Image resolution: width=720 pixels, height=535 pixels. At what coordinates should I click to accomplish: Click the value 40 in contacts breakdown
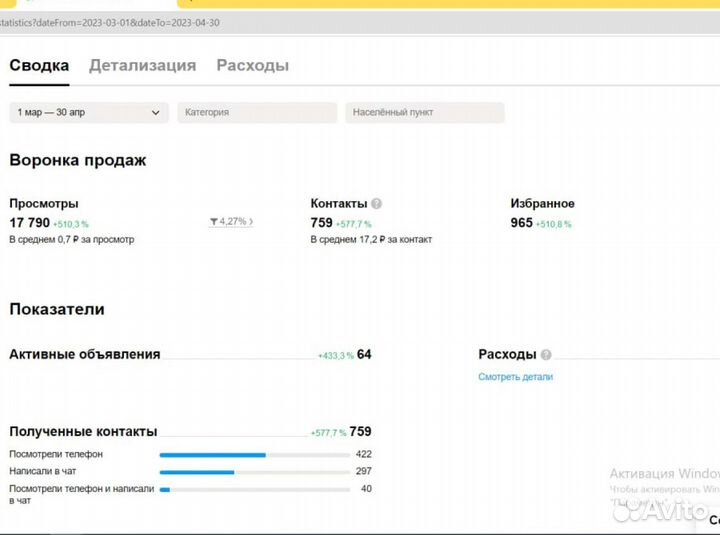click(x=366, y=489)
